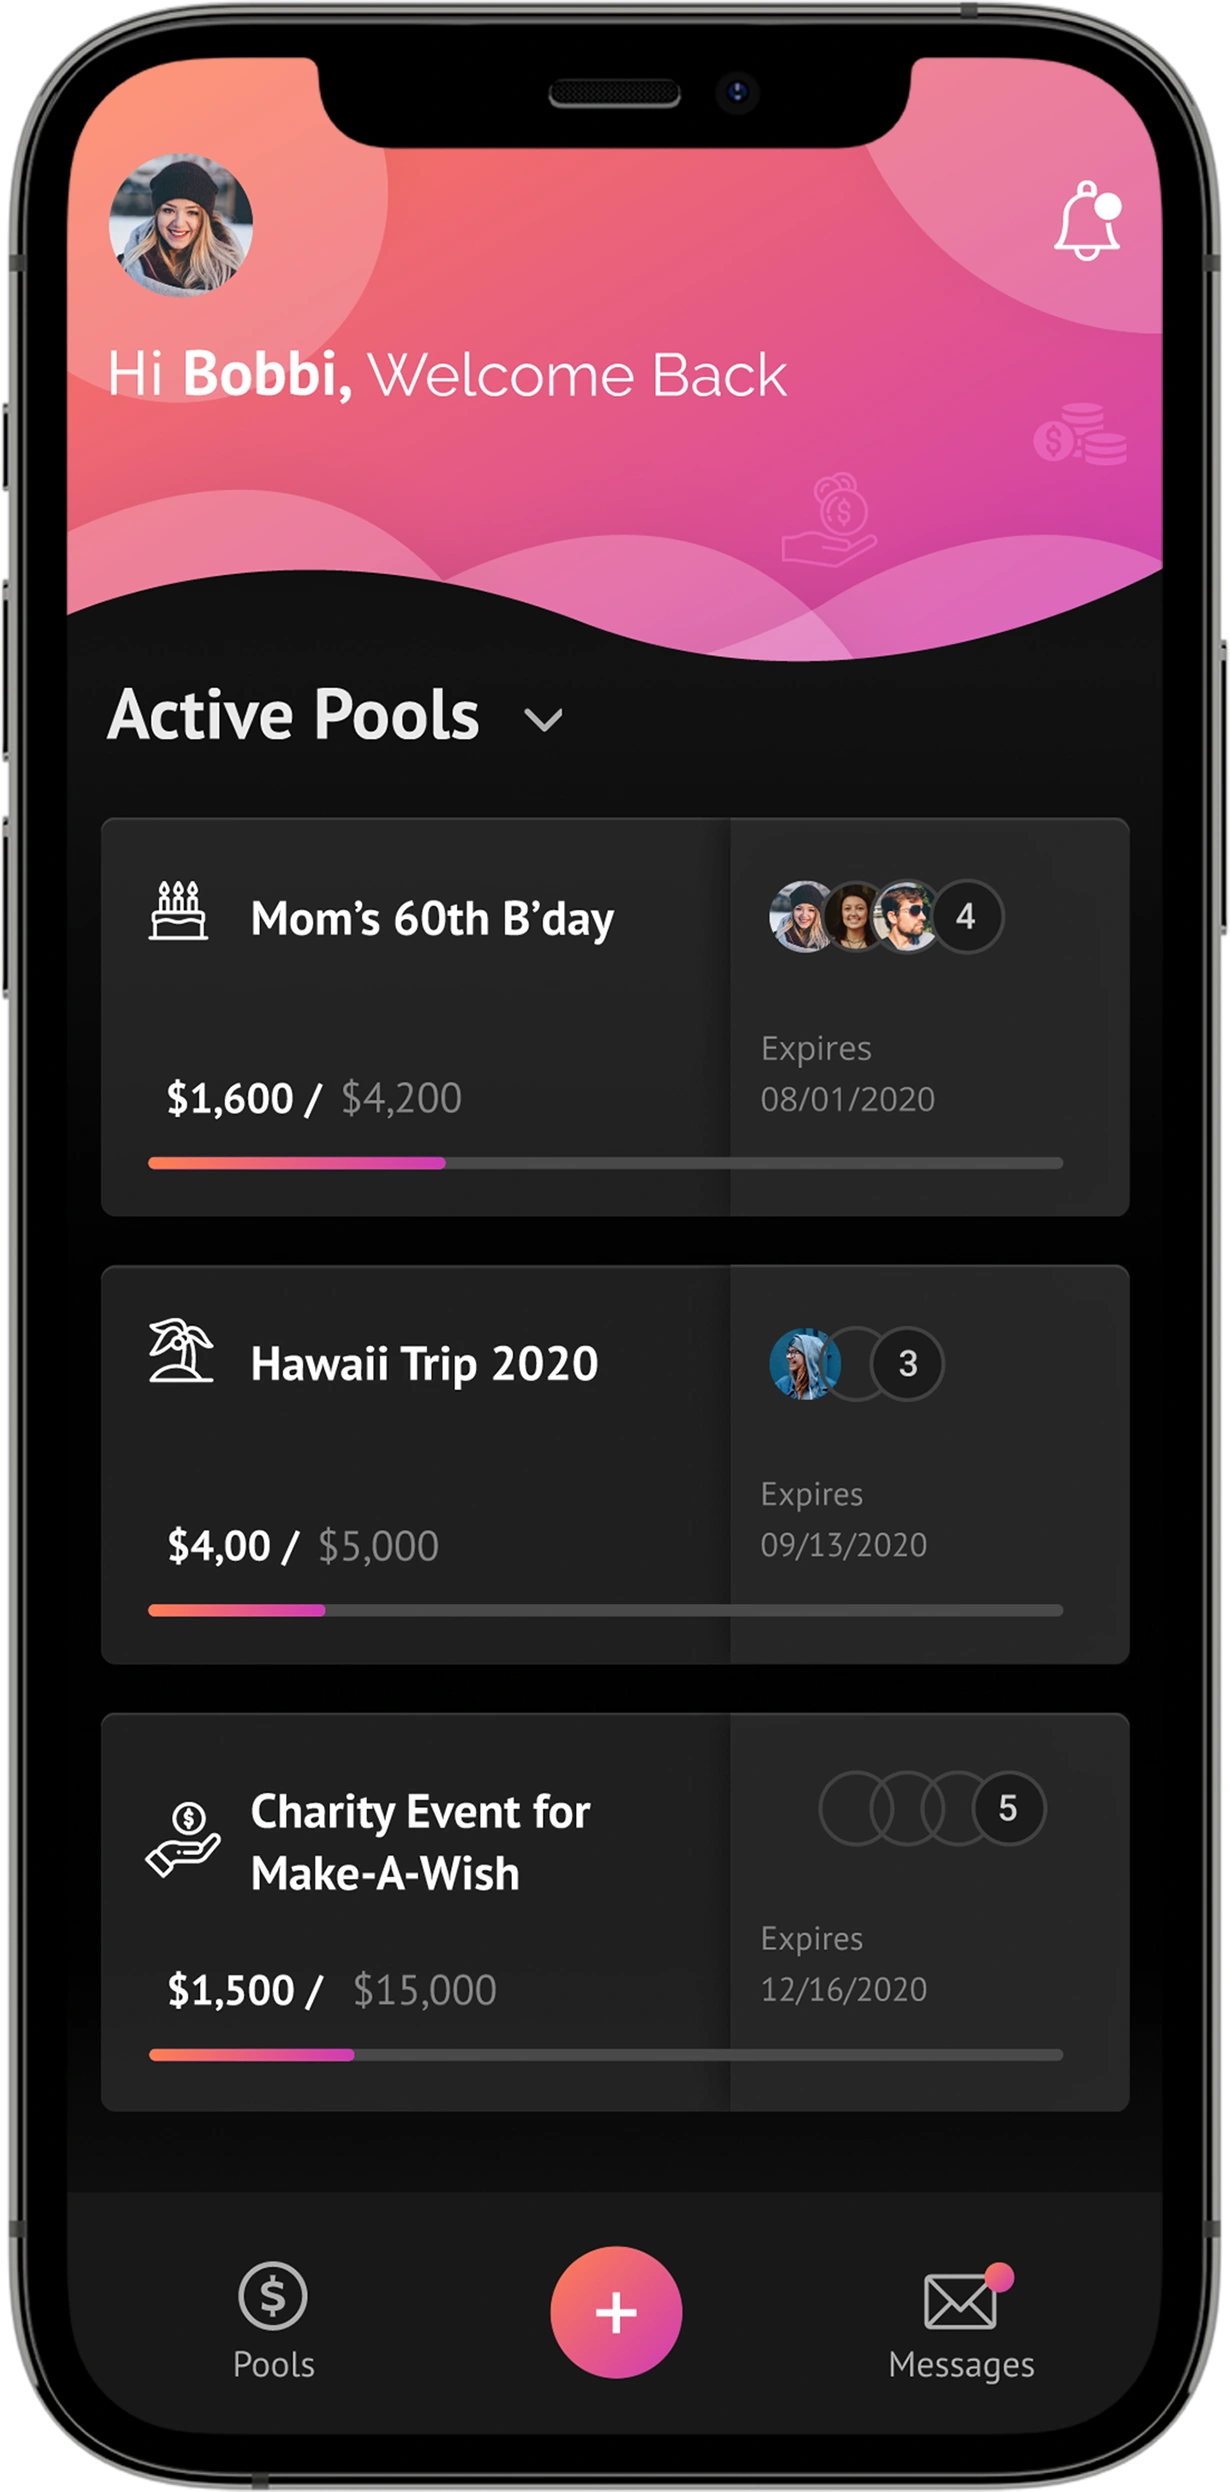The image size is (1230, 2492).
Task: Switch to the Pools tab
Action: (273, 2322)
